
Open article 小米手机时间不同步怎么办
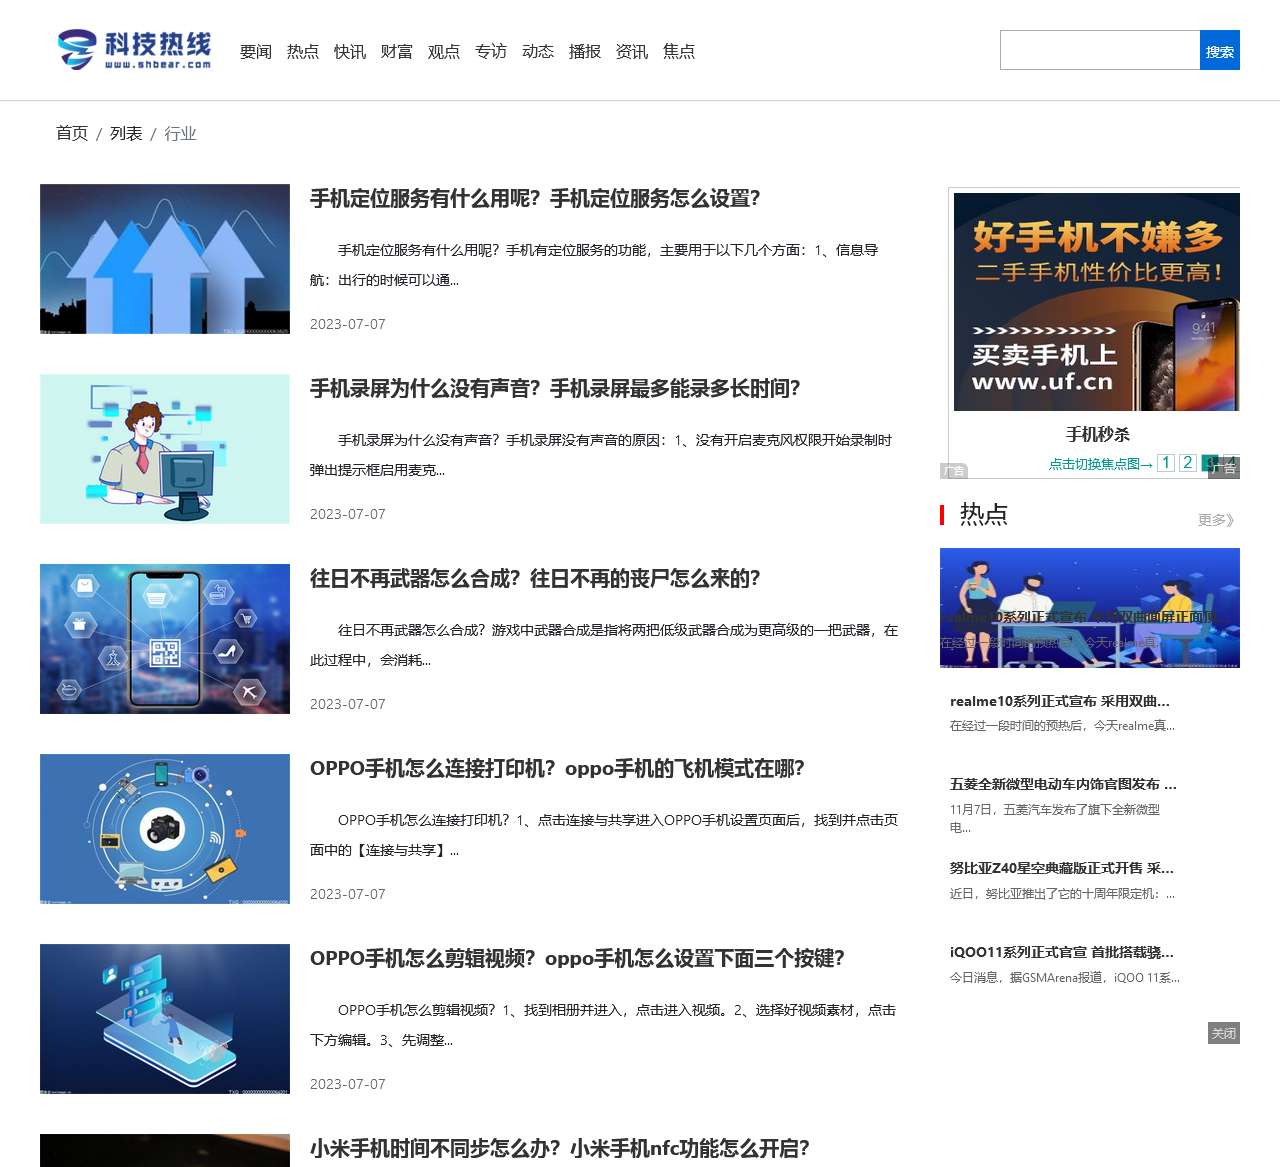click(560, 1149)
